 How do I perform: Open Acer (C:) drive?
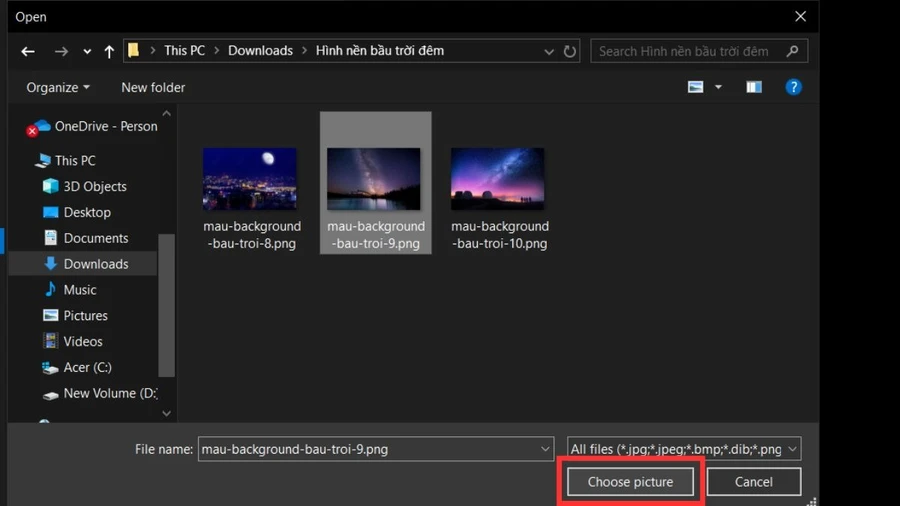87,367
